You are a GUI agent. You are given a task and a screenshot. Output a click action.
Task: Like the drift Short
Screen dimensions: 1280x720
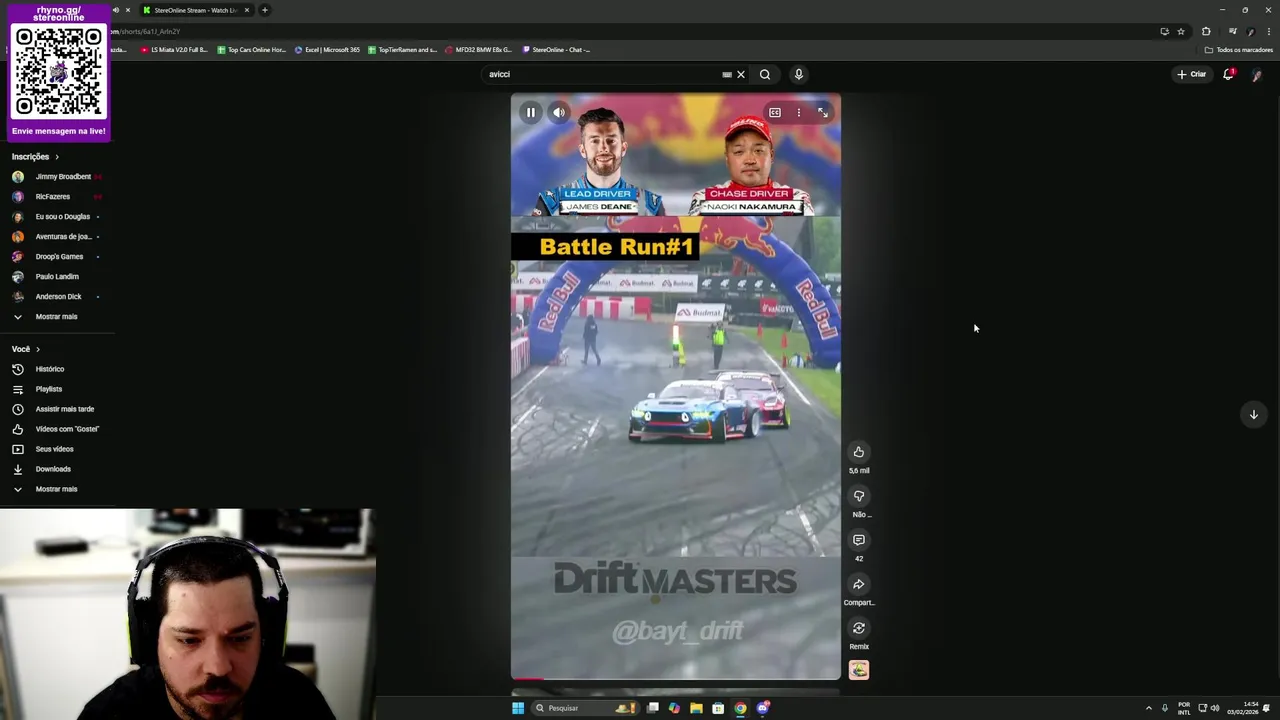[859, 452]
